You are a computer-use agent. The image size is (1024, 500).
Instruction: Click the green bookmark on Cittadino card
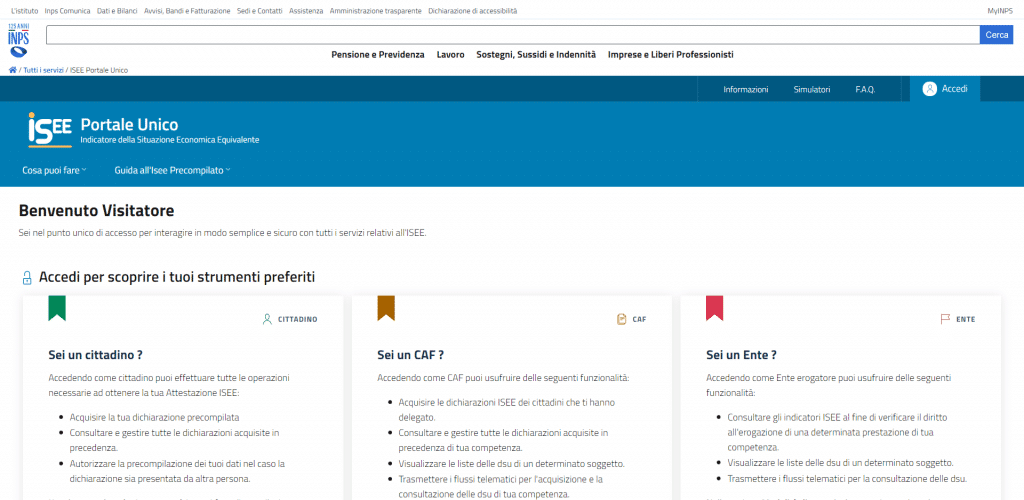(57, 308)
